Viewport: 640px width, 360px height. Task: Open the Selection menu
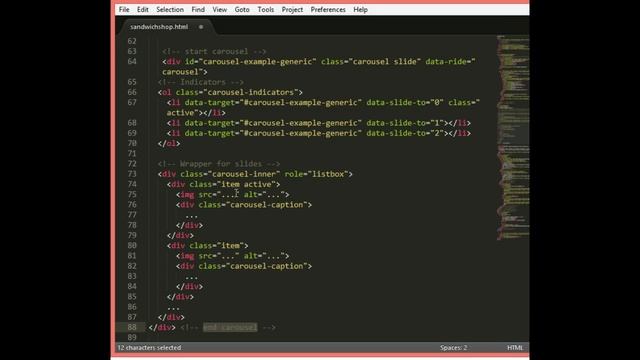coord(170,9)
